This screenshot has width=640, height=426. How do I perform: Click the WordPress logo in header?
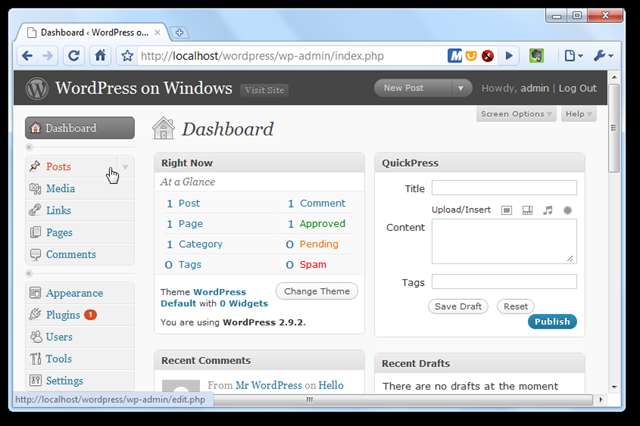pos(37,88)
